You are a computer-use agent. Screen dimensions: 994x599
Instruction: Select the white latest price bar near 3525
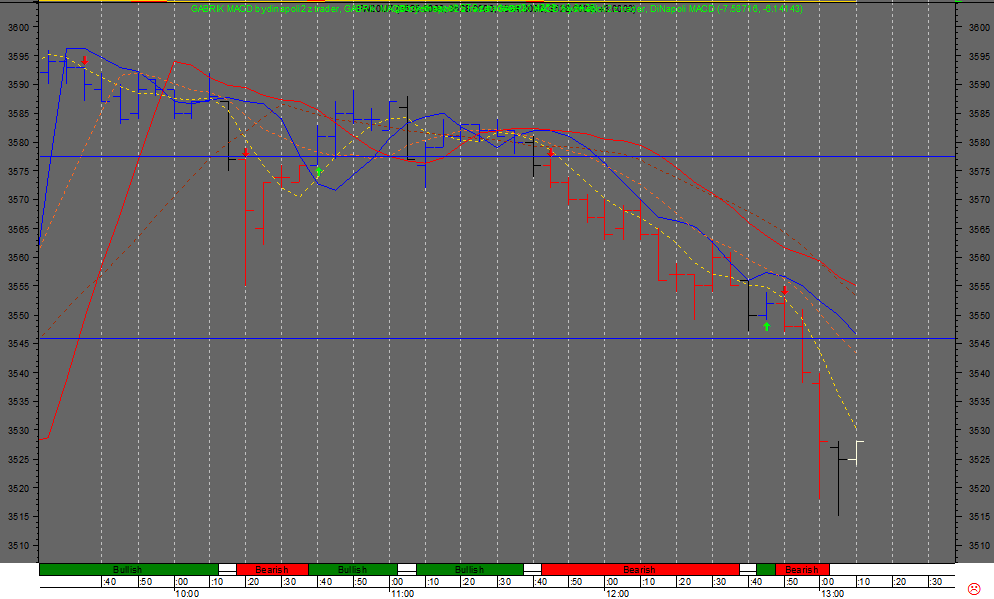point(856,453)
